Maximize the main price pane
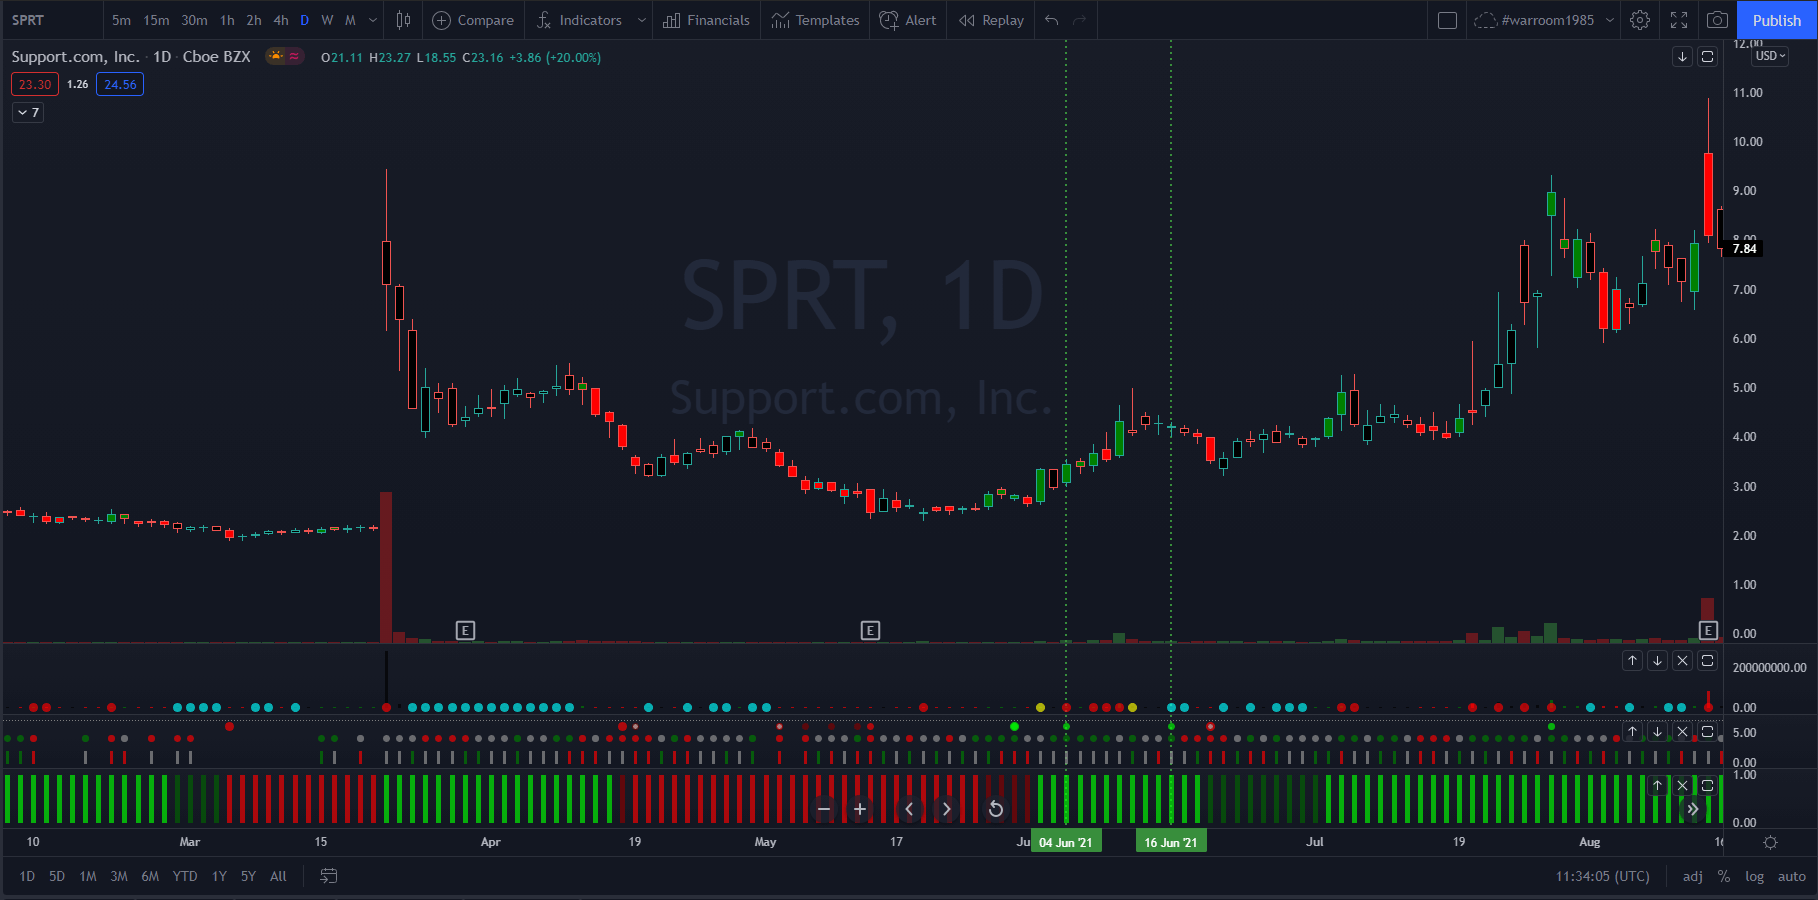 (x=1708, y=57)
